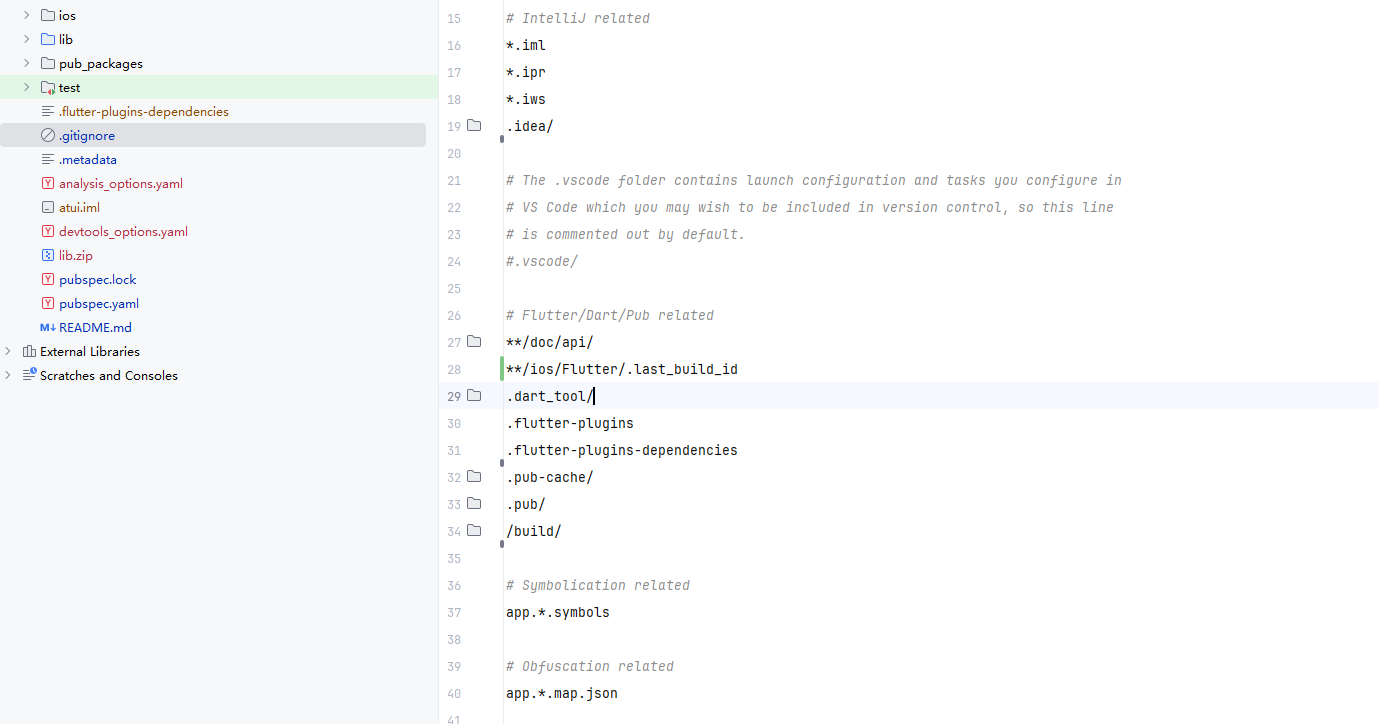The width and height of the screenshot is (1379, 724).
Task: Click the Scratches and Consoles icon
Action: click(x=29, y=375)
